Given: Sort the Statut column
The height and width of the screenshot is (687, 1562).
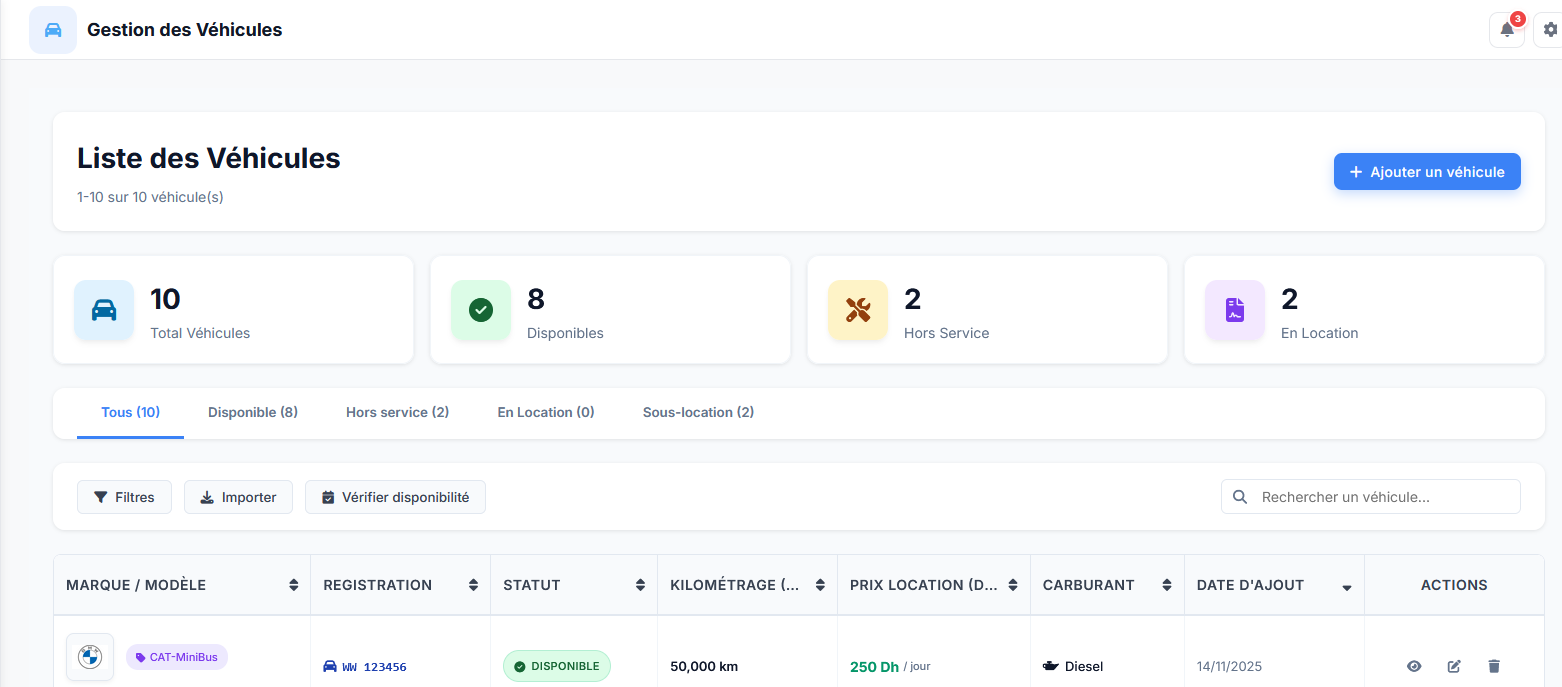Looking at the screenshot, I should tap(640, 585).
